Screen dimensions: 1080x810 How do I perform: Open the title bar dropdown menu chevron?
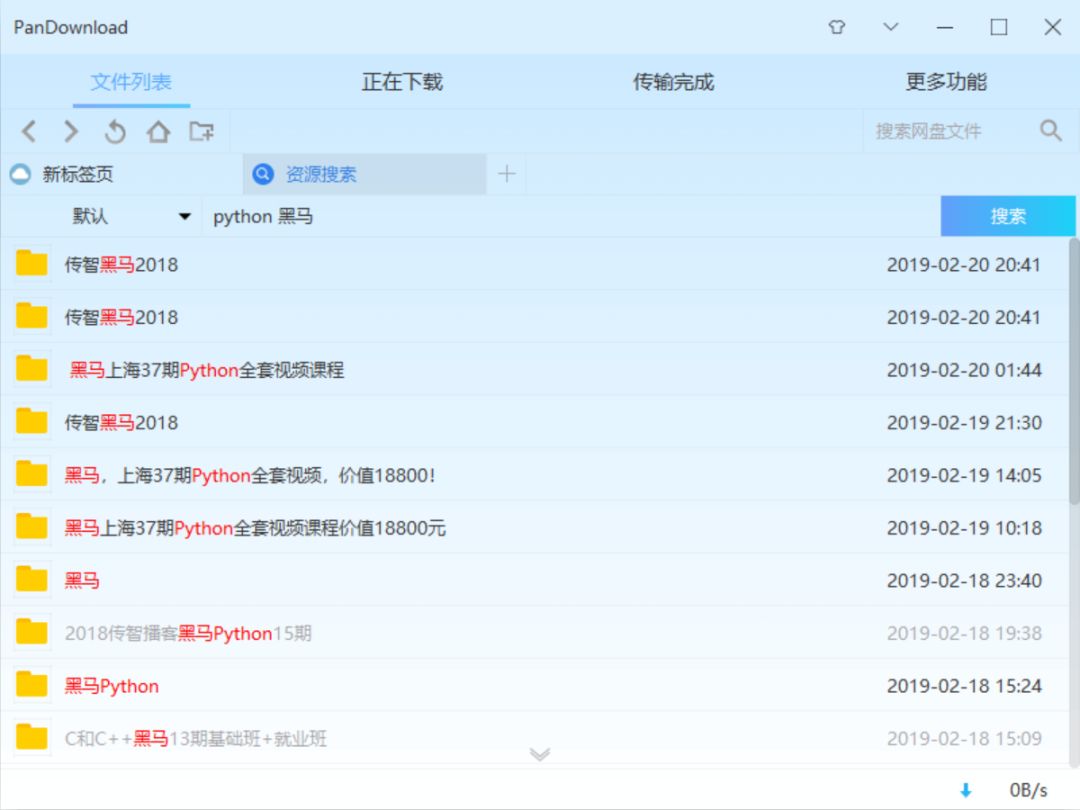891,27
